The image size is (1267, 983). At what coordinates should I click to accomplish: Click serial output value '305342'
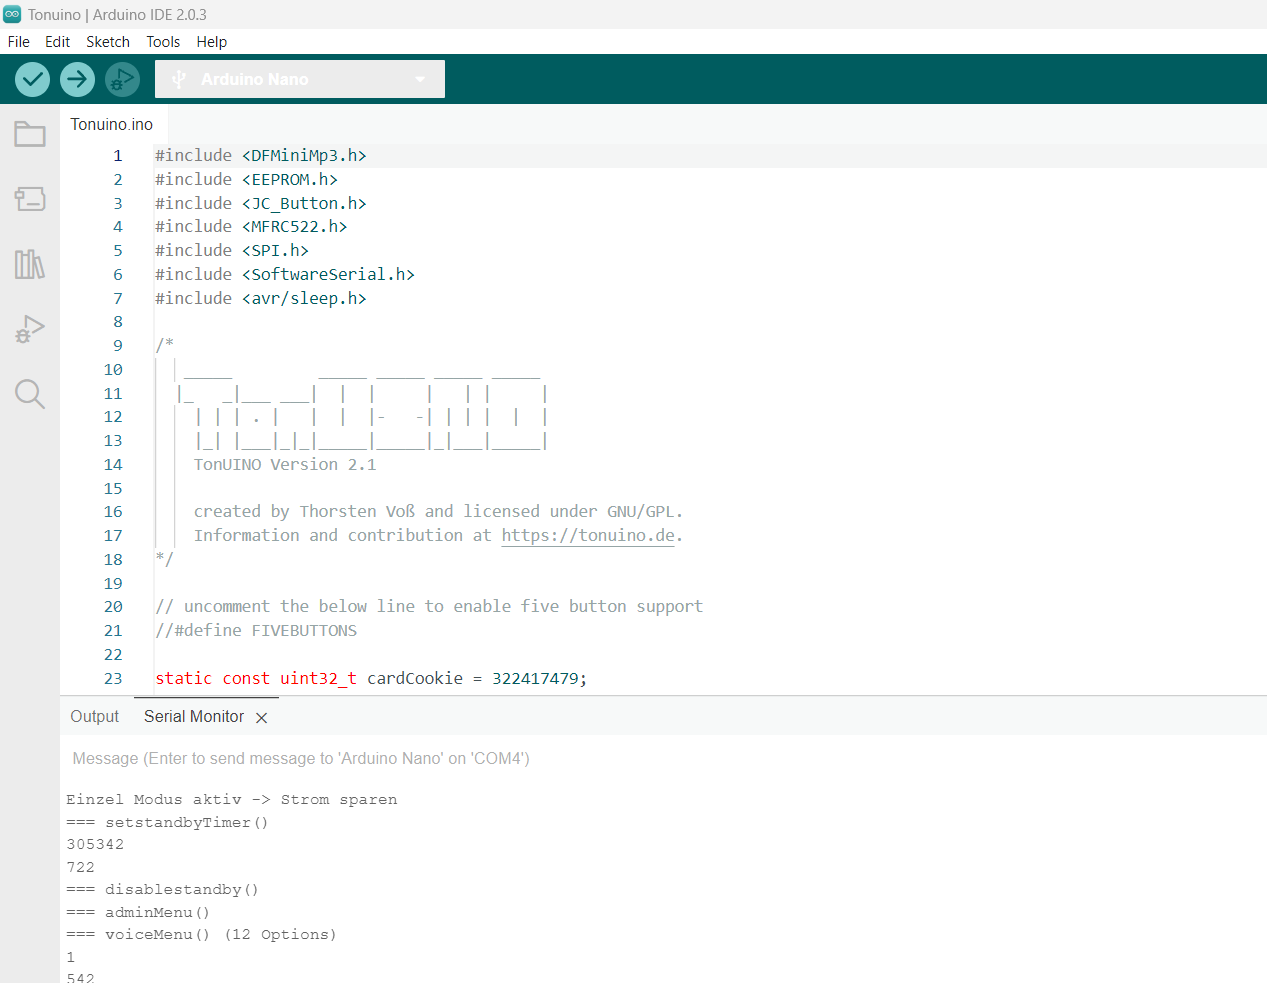tap(95, 844)
